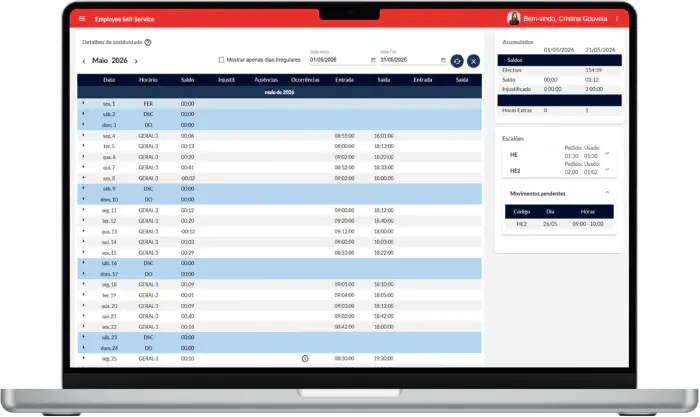The height and width of the screenshot is (417, 700).
Task: Select the HE2 pending movement row
Action: coord(559,224)
